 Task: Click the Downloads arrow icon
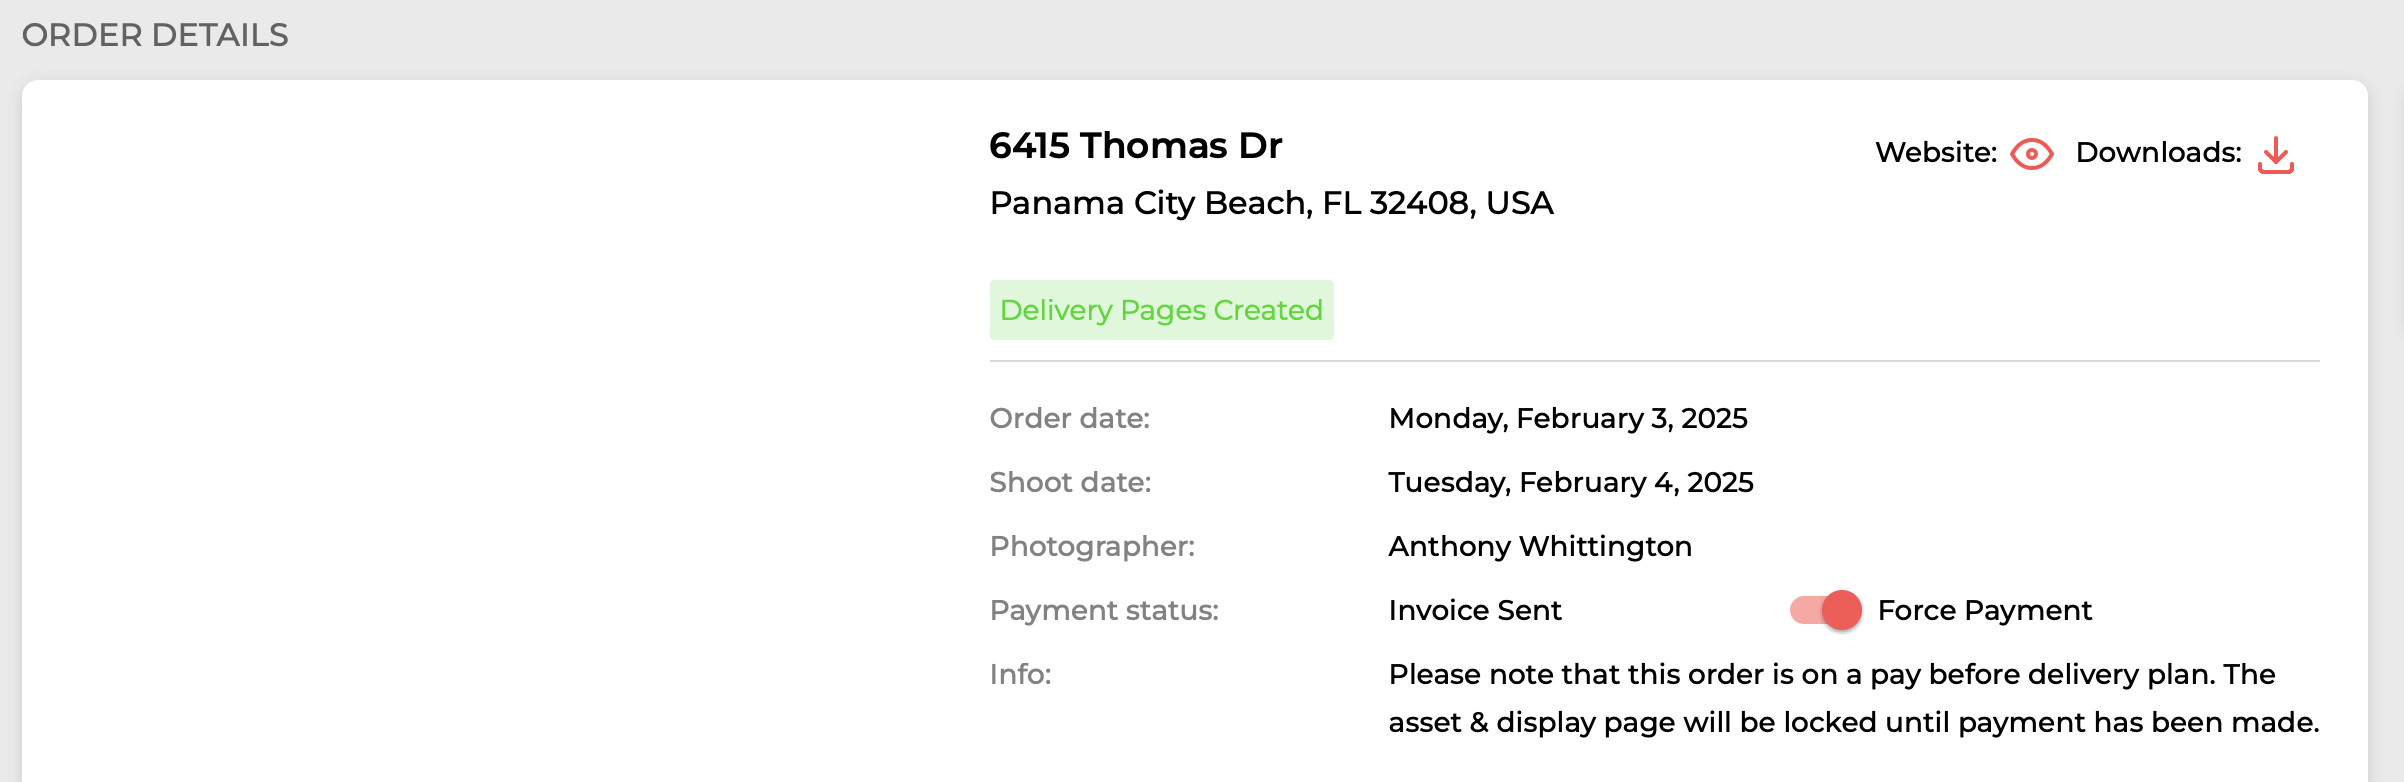2275,155
